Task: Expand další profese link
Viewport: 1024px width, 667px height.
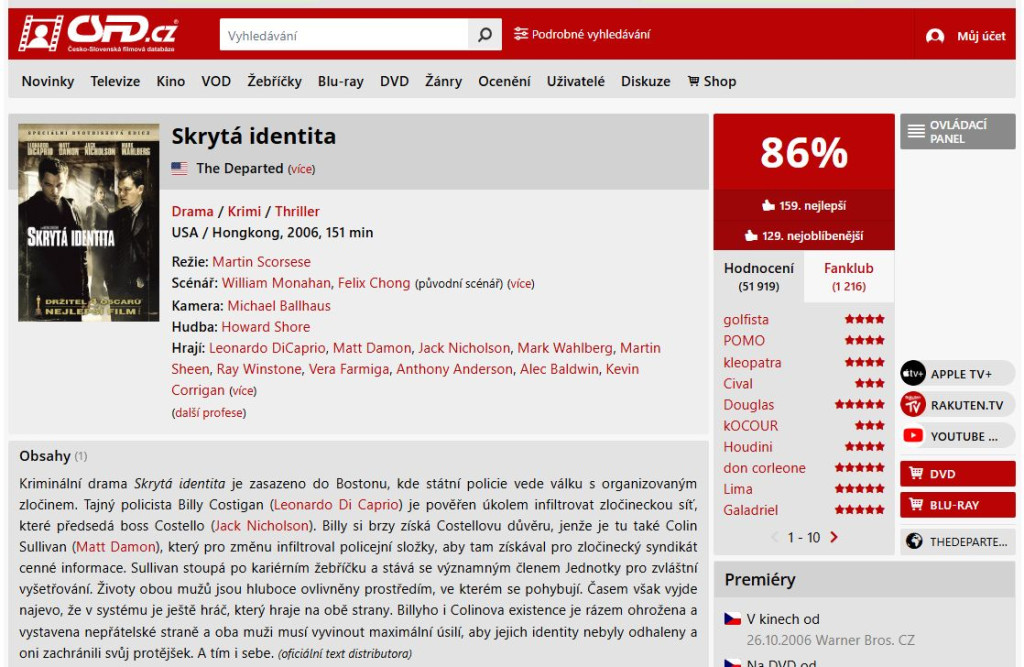Action: coord(209,413)
